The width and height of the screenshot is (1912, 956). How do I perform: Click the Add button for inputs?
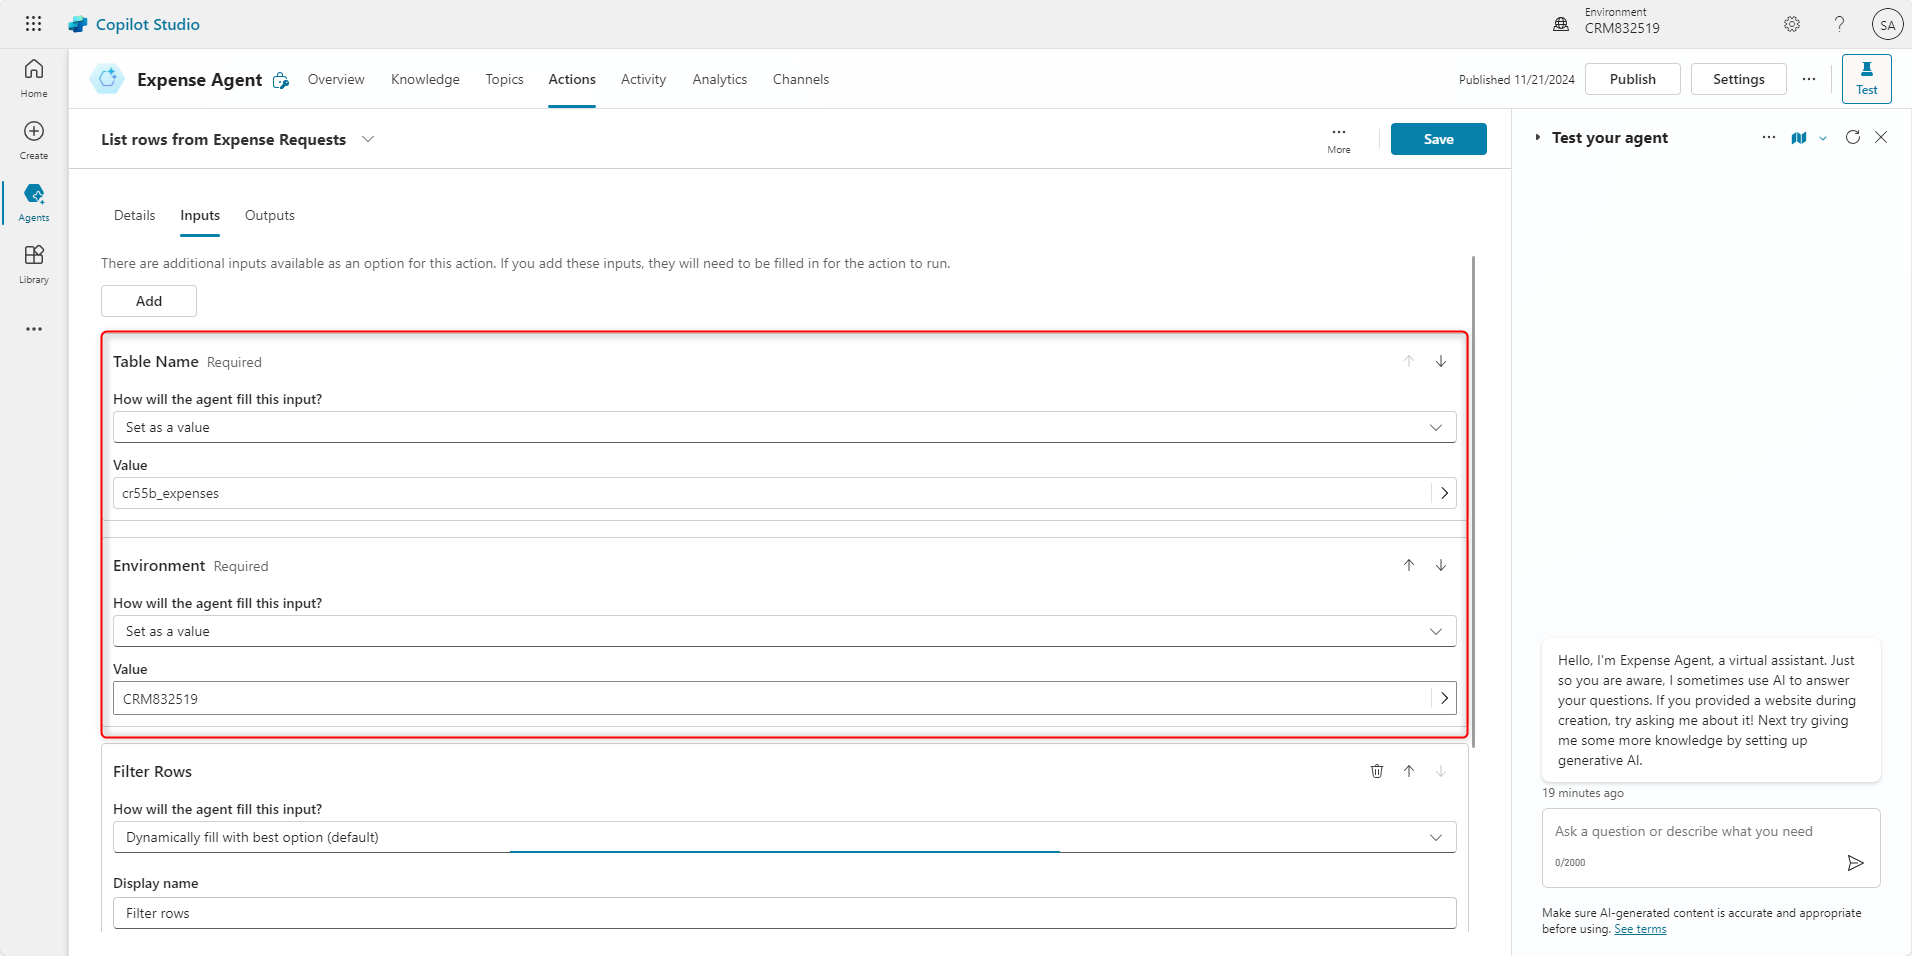pyautogui.click(x=149, y=301)
